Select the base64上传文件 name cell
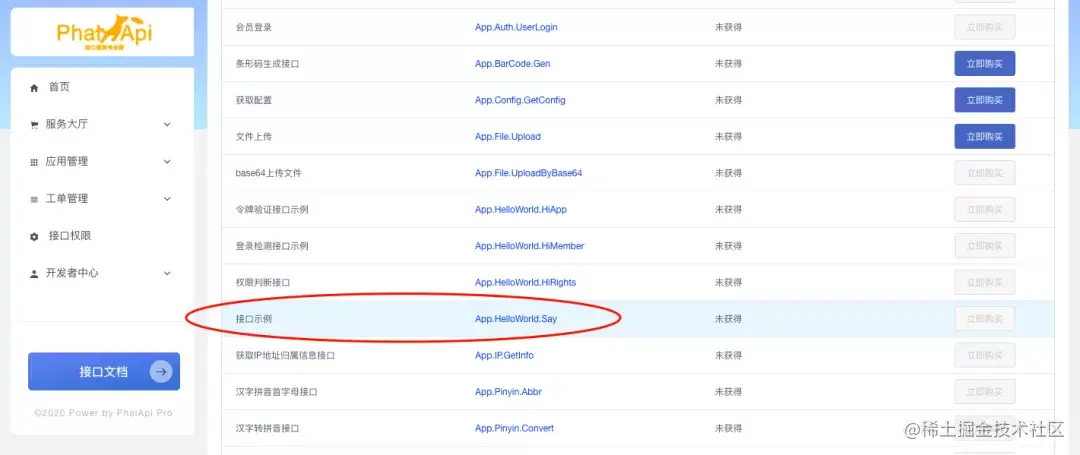1080x455 pixels. (269, 173)
